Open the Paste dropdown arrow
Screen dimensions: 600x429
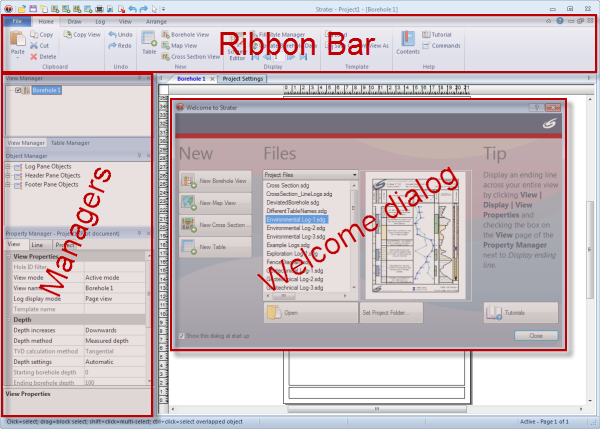click(18, 58)
